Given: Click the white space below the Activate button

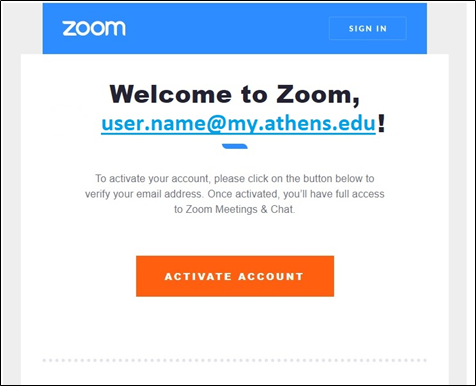Looking at the screenshot, I should pos(235,327).
